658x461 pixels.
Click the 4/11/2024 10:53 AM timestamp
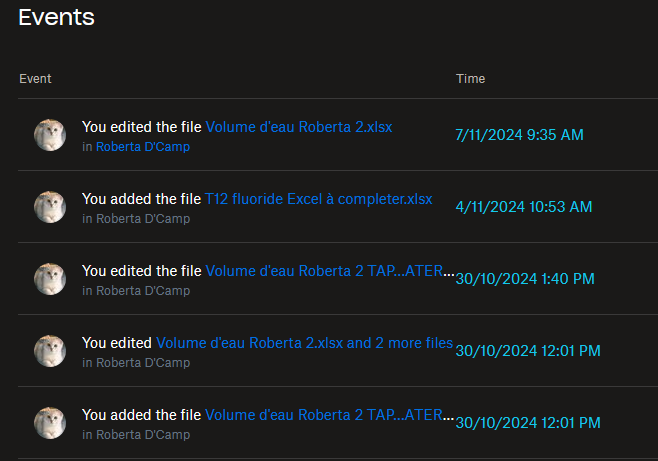pos(523,207)
